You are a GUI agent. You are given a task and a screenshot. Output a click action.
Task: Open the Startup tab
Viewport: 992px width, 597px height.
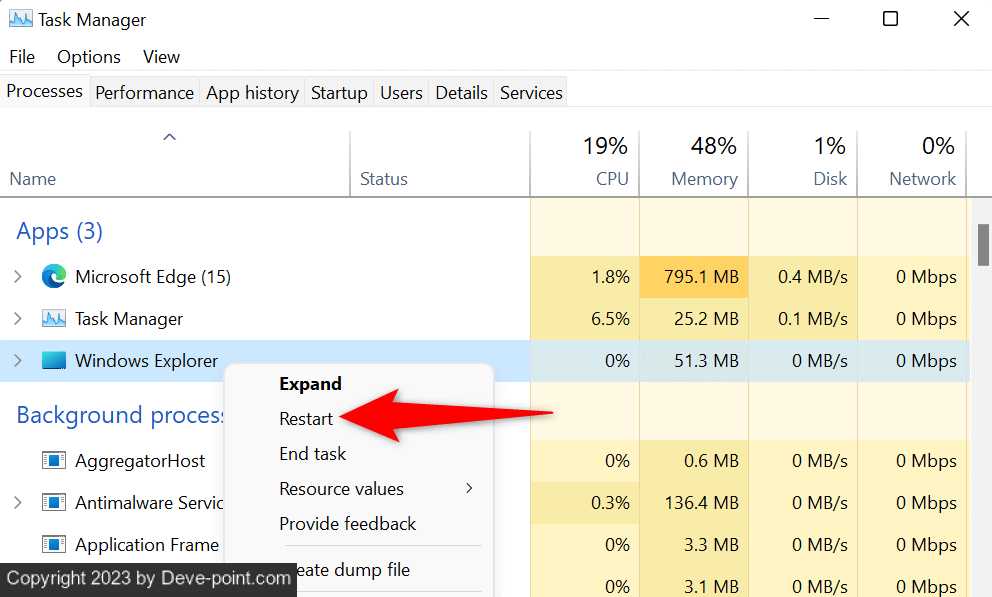pyautogui.click(x=339, y=93)
